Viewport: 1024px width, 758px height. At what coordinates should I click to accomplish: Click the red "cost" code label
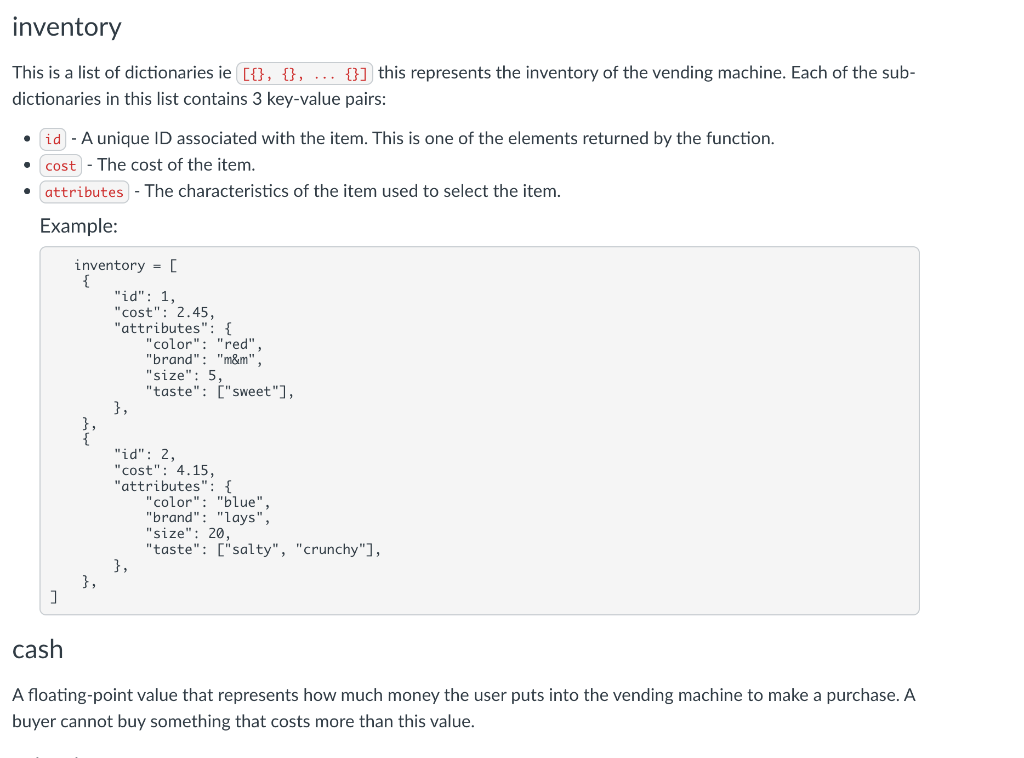[x=61, y=166]
